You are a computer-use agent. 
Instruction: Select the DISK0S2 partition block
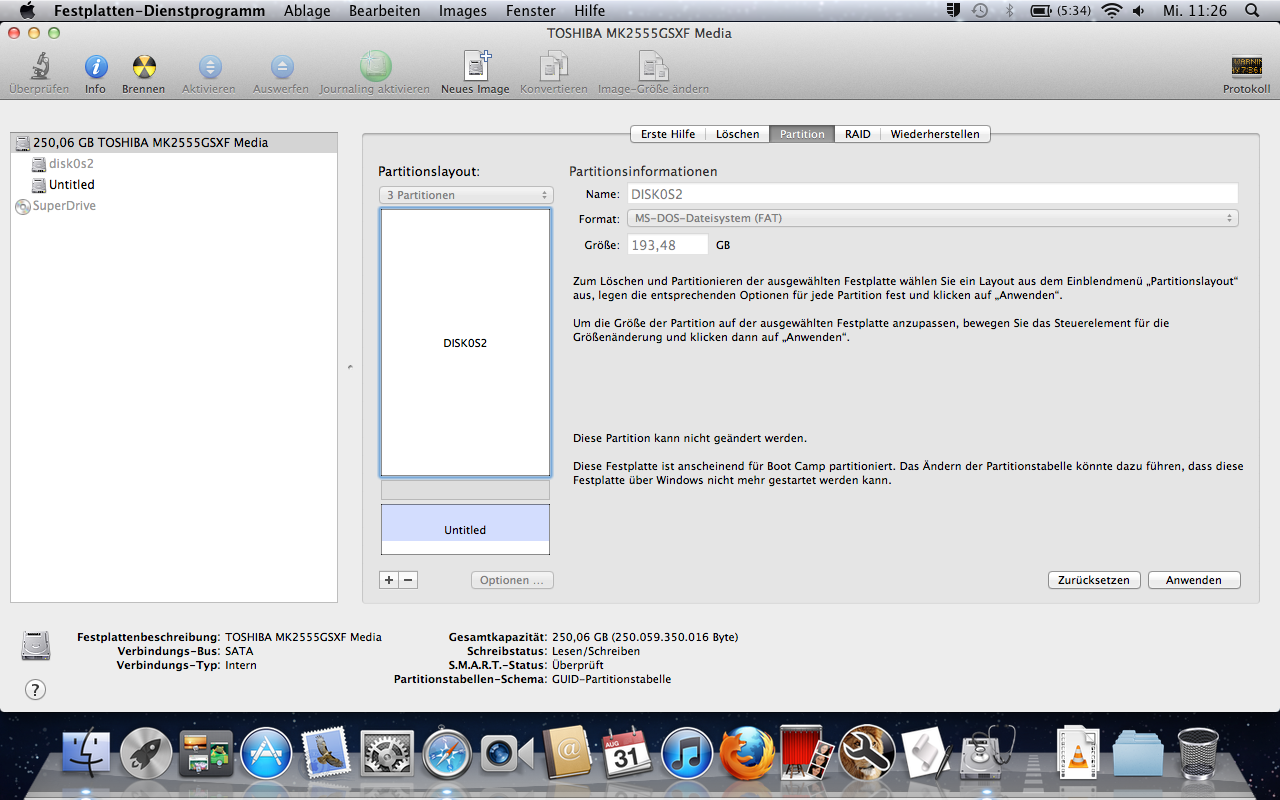click(465, 342)
